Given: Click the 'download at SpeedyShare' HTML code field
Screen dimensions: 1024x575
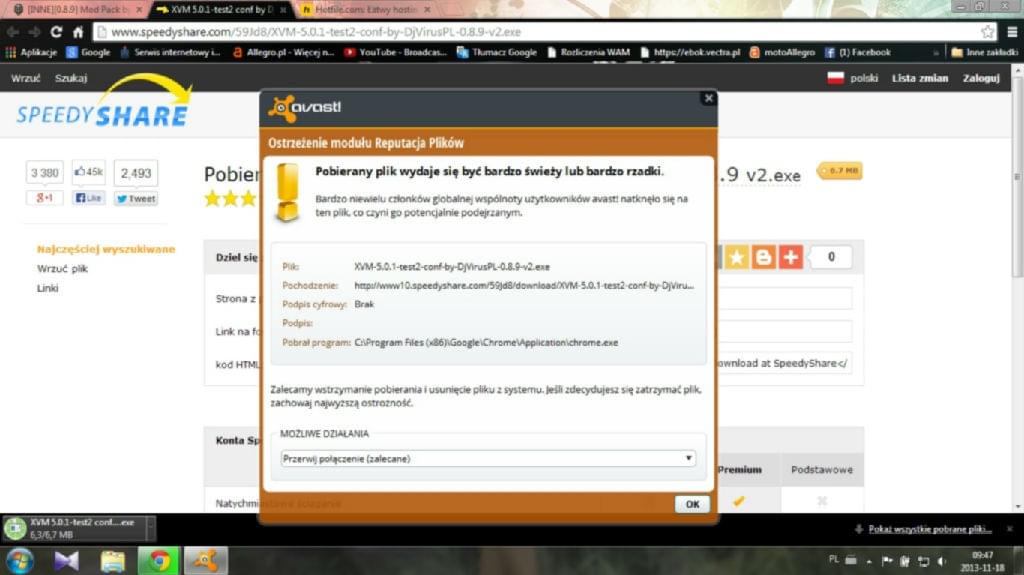Looking at the screenshot, I should (785, 363).
